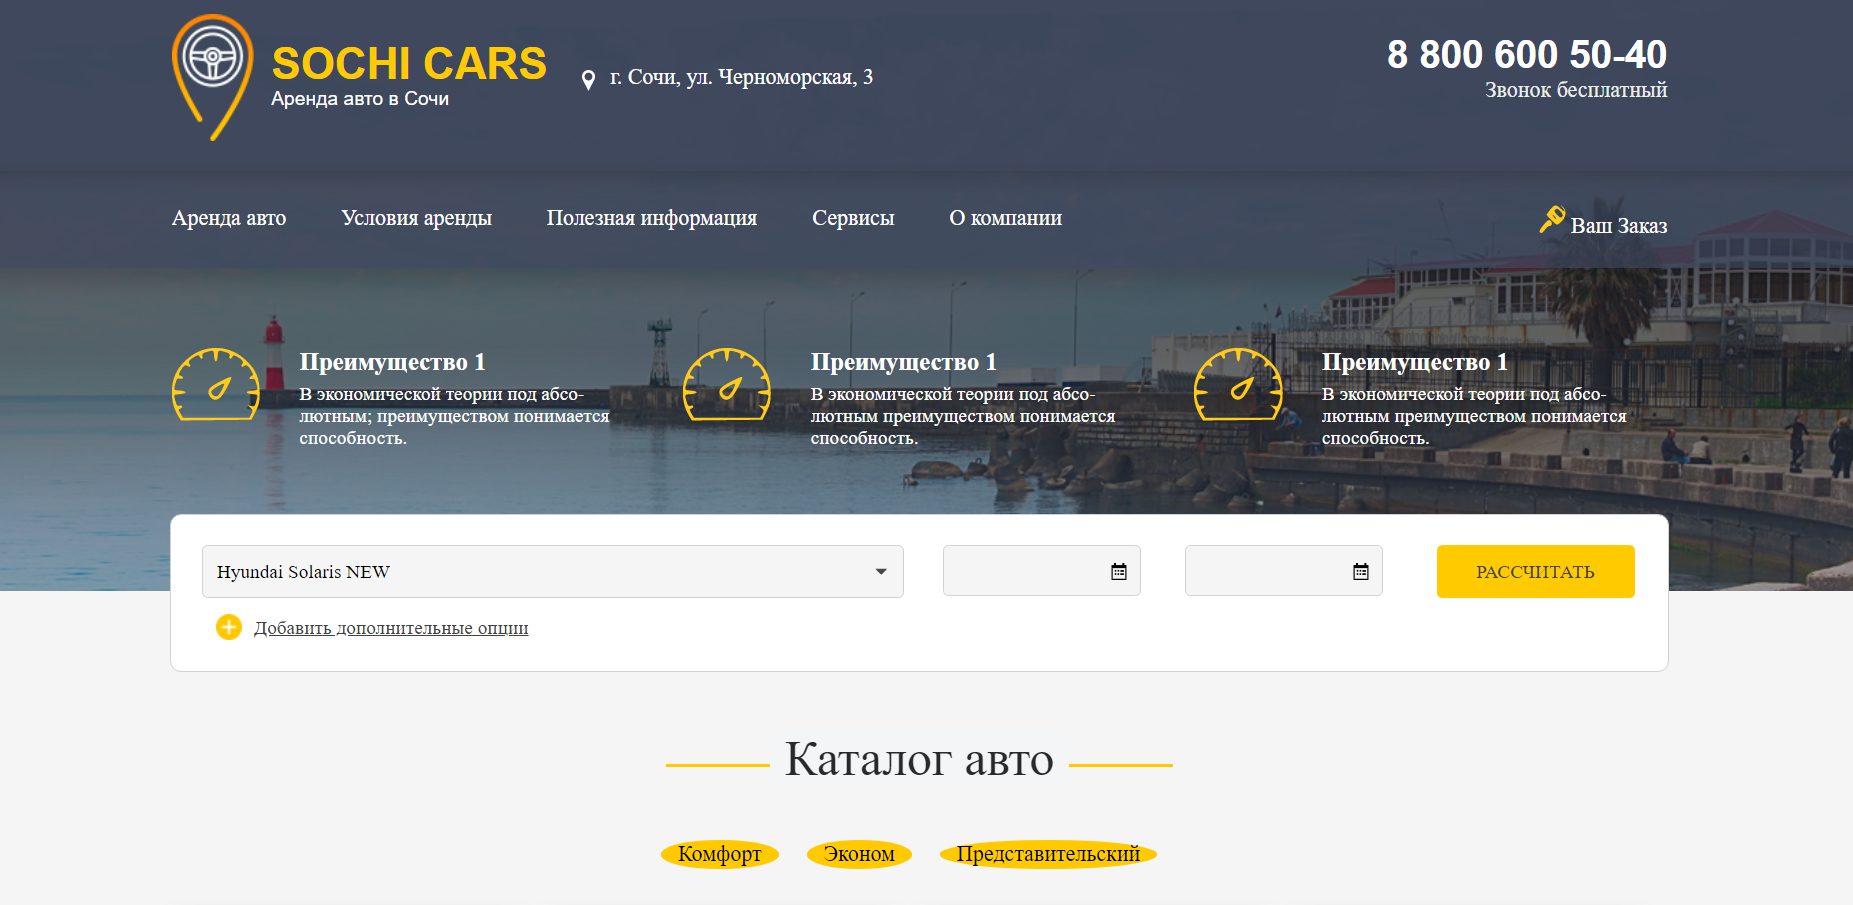Viewport: 1853px width, 905px height.
Task: Open the Hyundai Solaris NEW car dropdown
Action: click(x=552, y=572)
